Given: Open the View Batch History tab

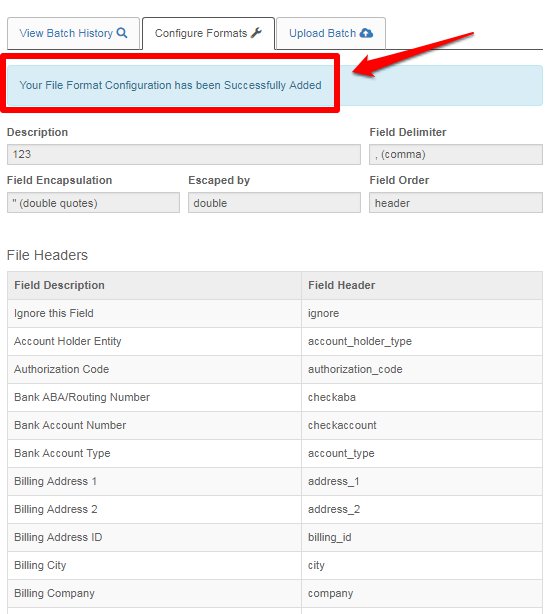Looking at the screenshot, I should point(74,33).
